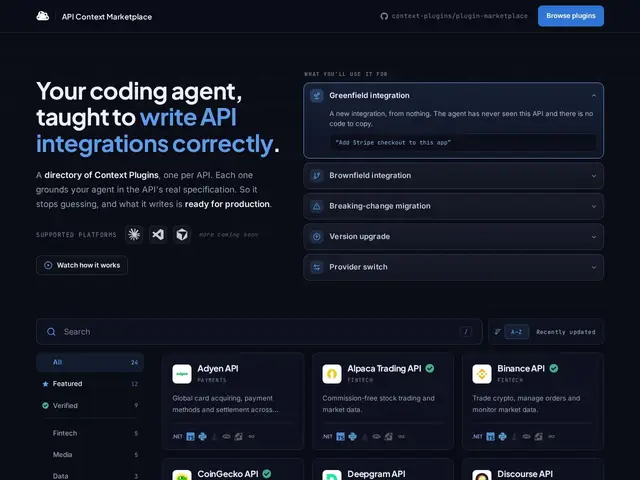Viewport: 640px width, 480px height.
Task: Select the Media category filter
Action: click(x=90, y=455)
